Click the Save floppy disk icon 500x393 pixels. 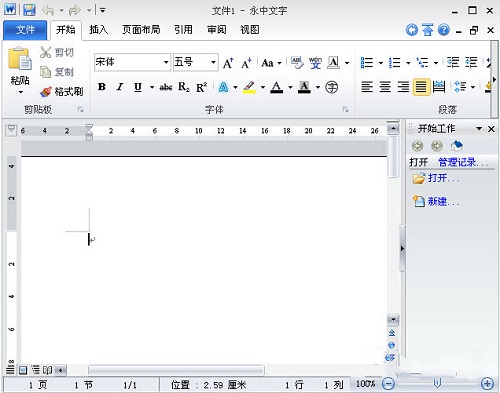pyautogui.click(x=29, y=10)
